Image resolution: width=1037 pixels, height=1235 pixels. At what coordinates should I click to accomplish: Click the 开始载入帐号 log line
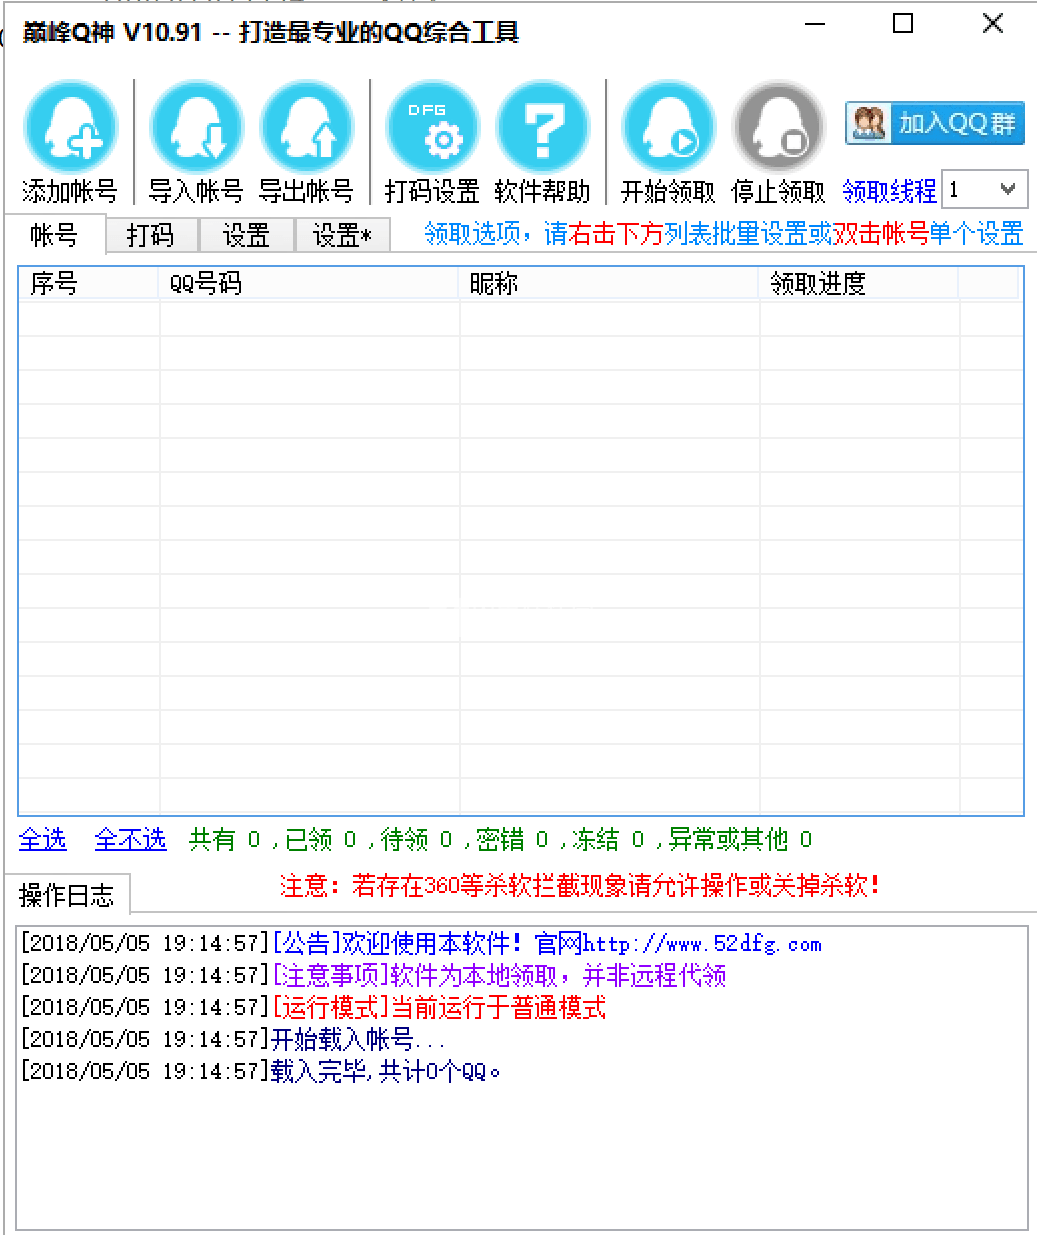point(233,1039)
